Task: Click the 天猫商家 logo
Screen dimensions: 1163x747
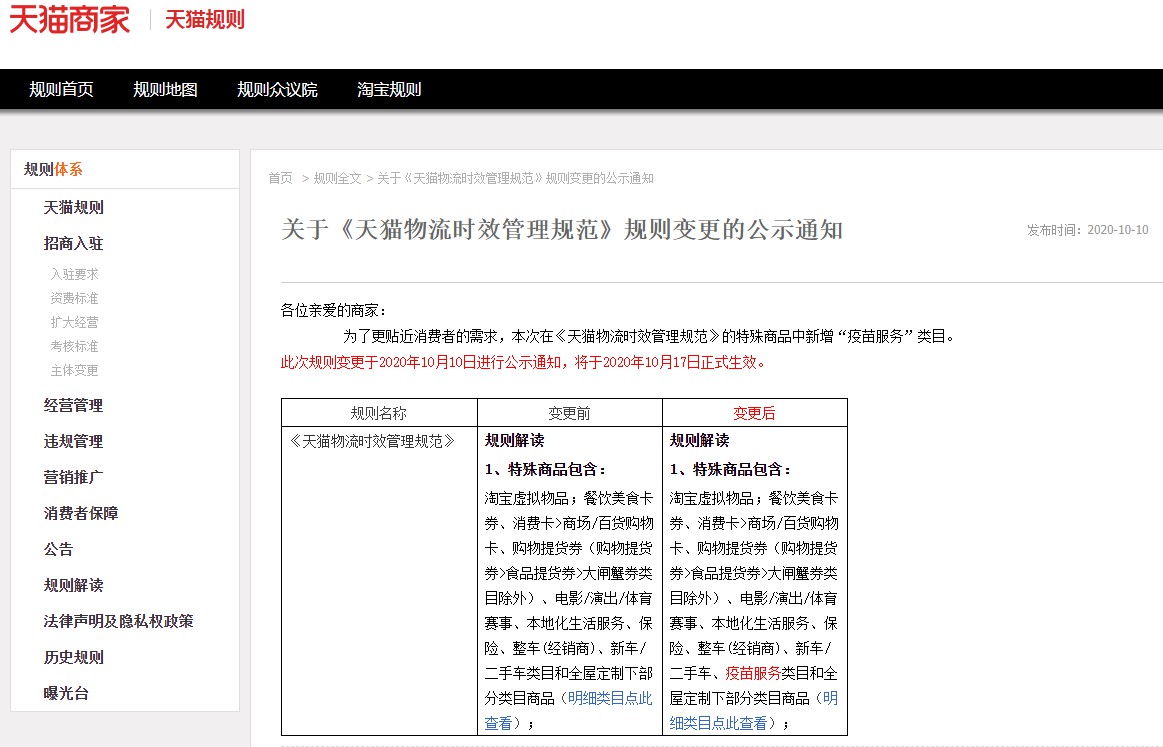Action: pos(69,20)
